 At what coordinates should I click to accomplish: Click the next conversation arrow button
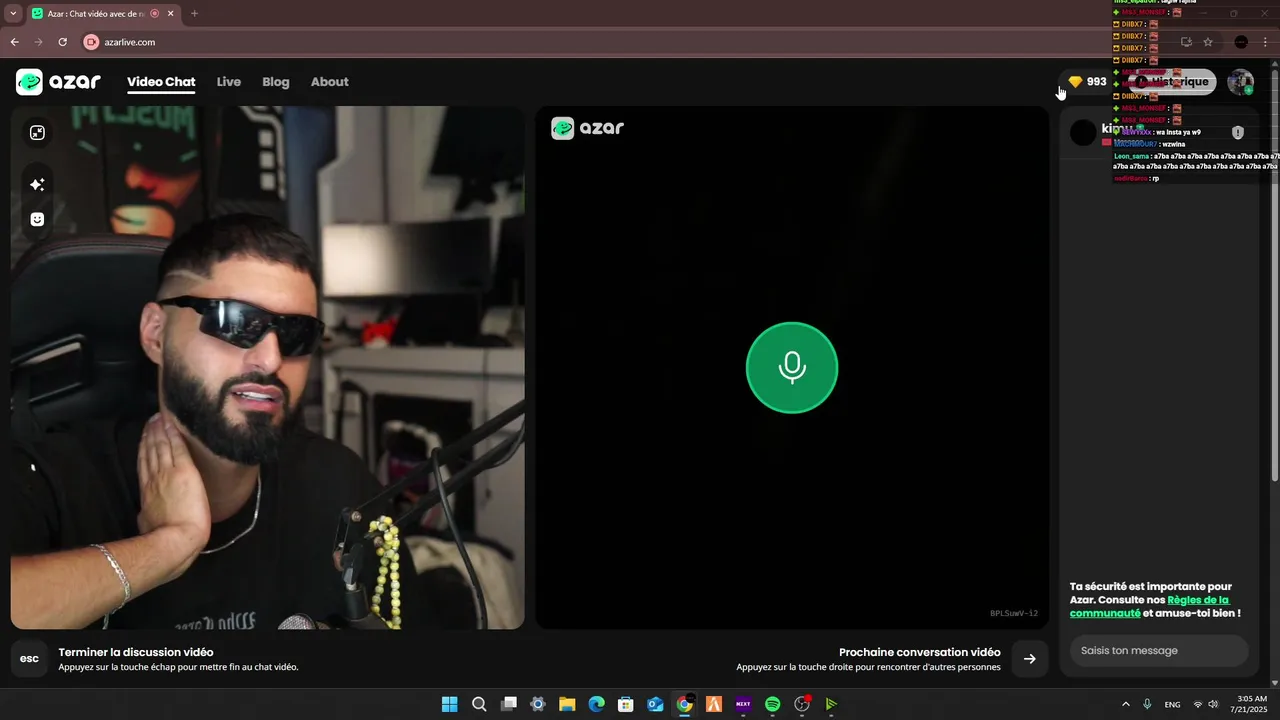tap(1030, 658)
